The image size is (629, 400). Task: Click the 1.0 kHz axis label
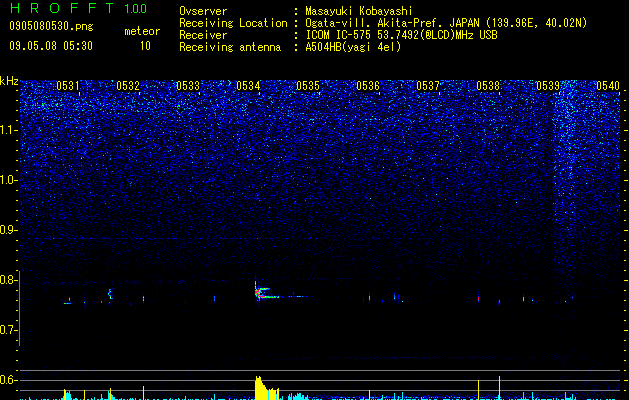(x=10, y=180)
